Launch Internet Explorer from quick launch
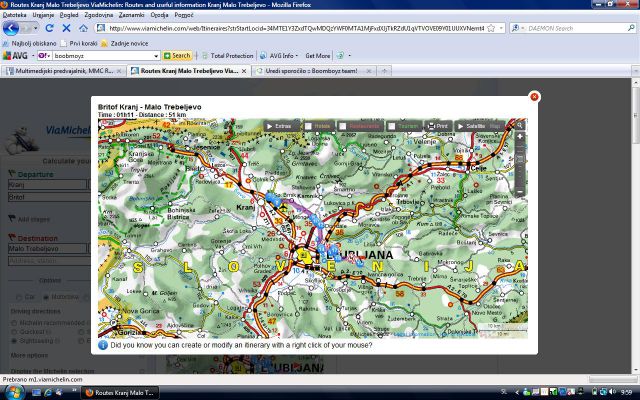 [x=48, y=392]
